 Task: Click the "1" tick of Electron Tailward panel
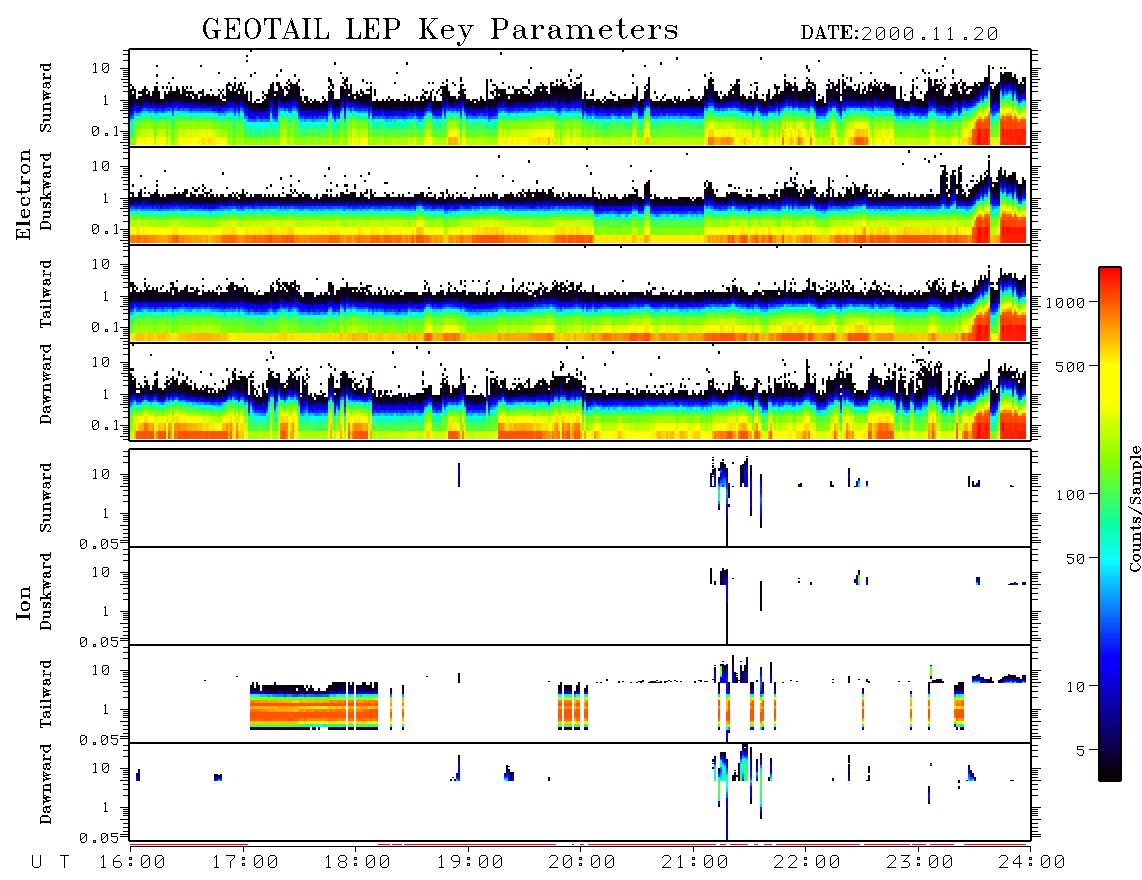click(x=106, y=296)
